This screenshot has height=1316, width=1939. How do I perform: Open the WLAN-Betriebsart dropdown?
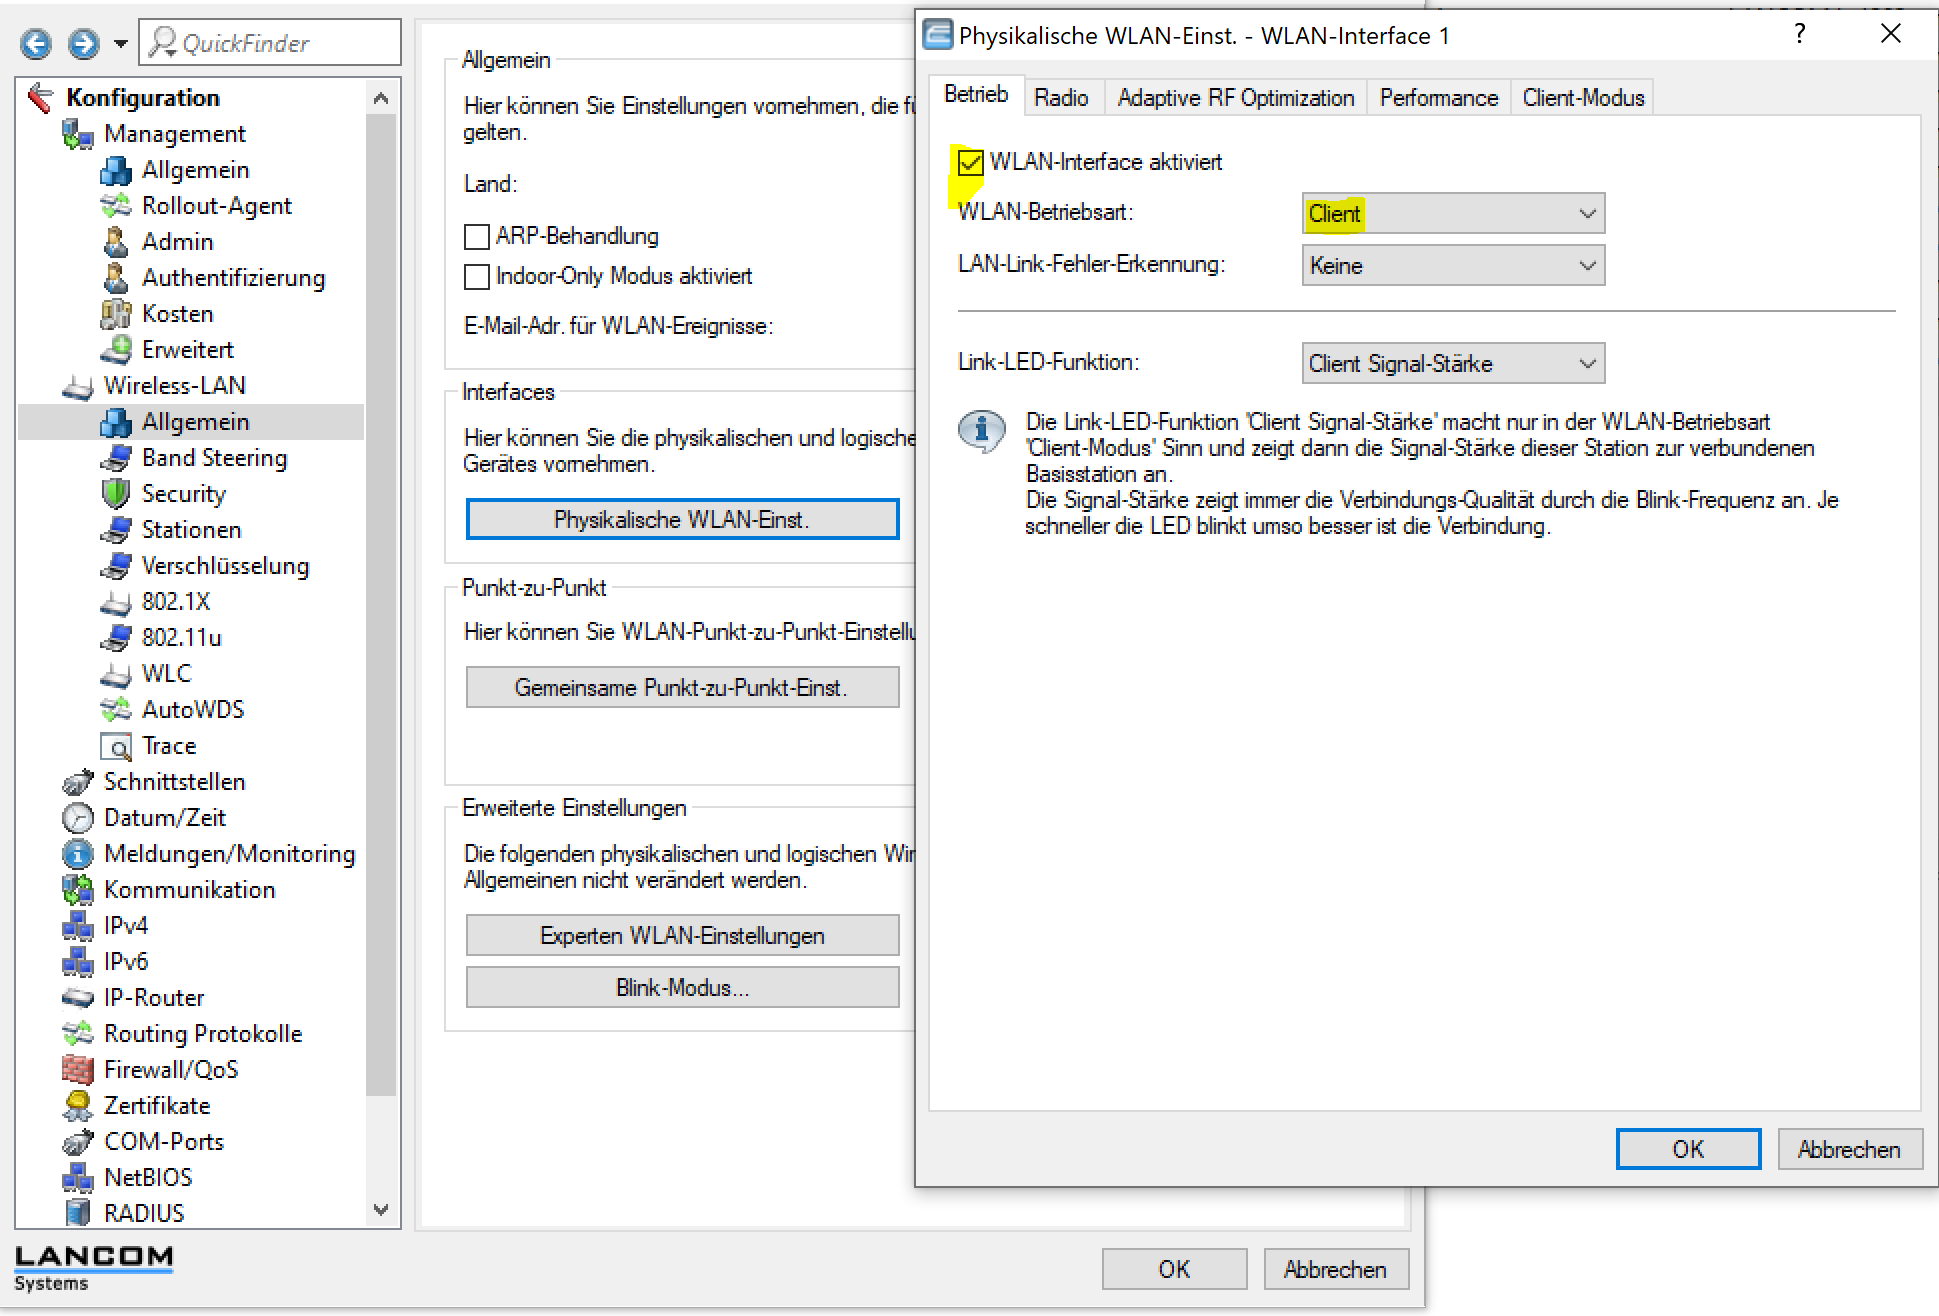1453,214
